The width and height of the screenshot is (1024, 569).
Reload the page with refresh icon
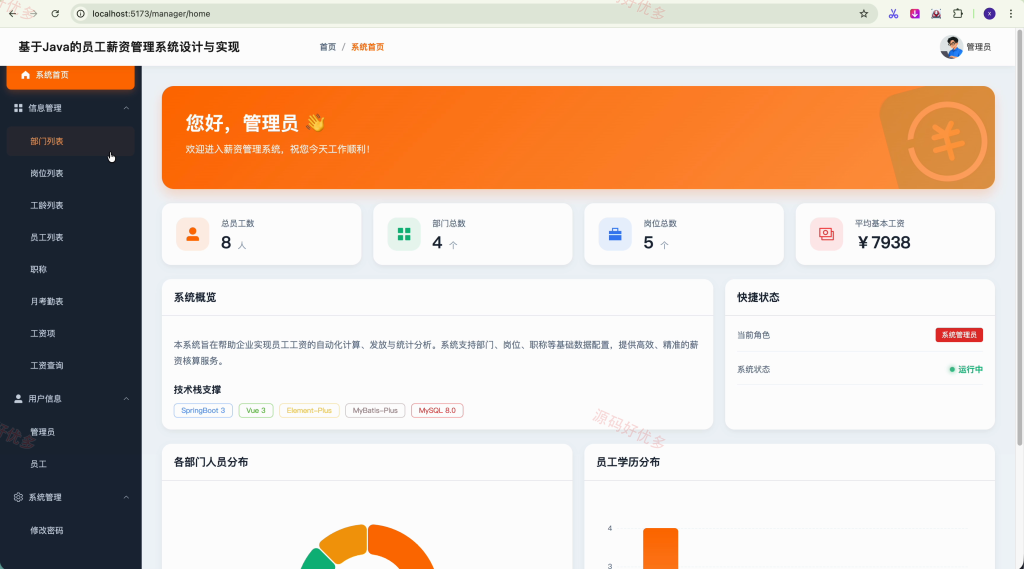point(55,13)
